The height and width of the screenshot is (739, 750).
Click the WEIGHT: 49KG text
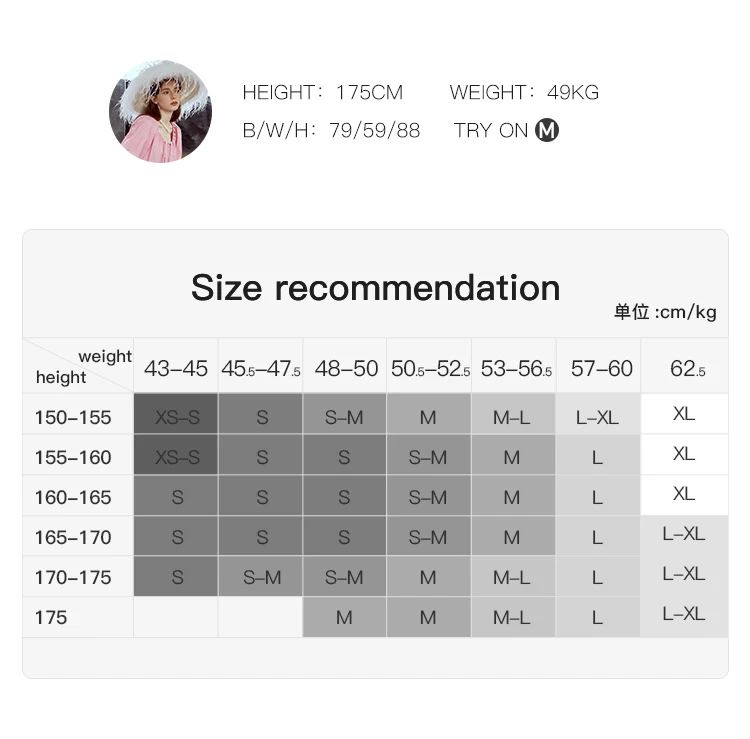(x=524, y=92)
